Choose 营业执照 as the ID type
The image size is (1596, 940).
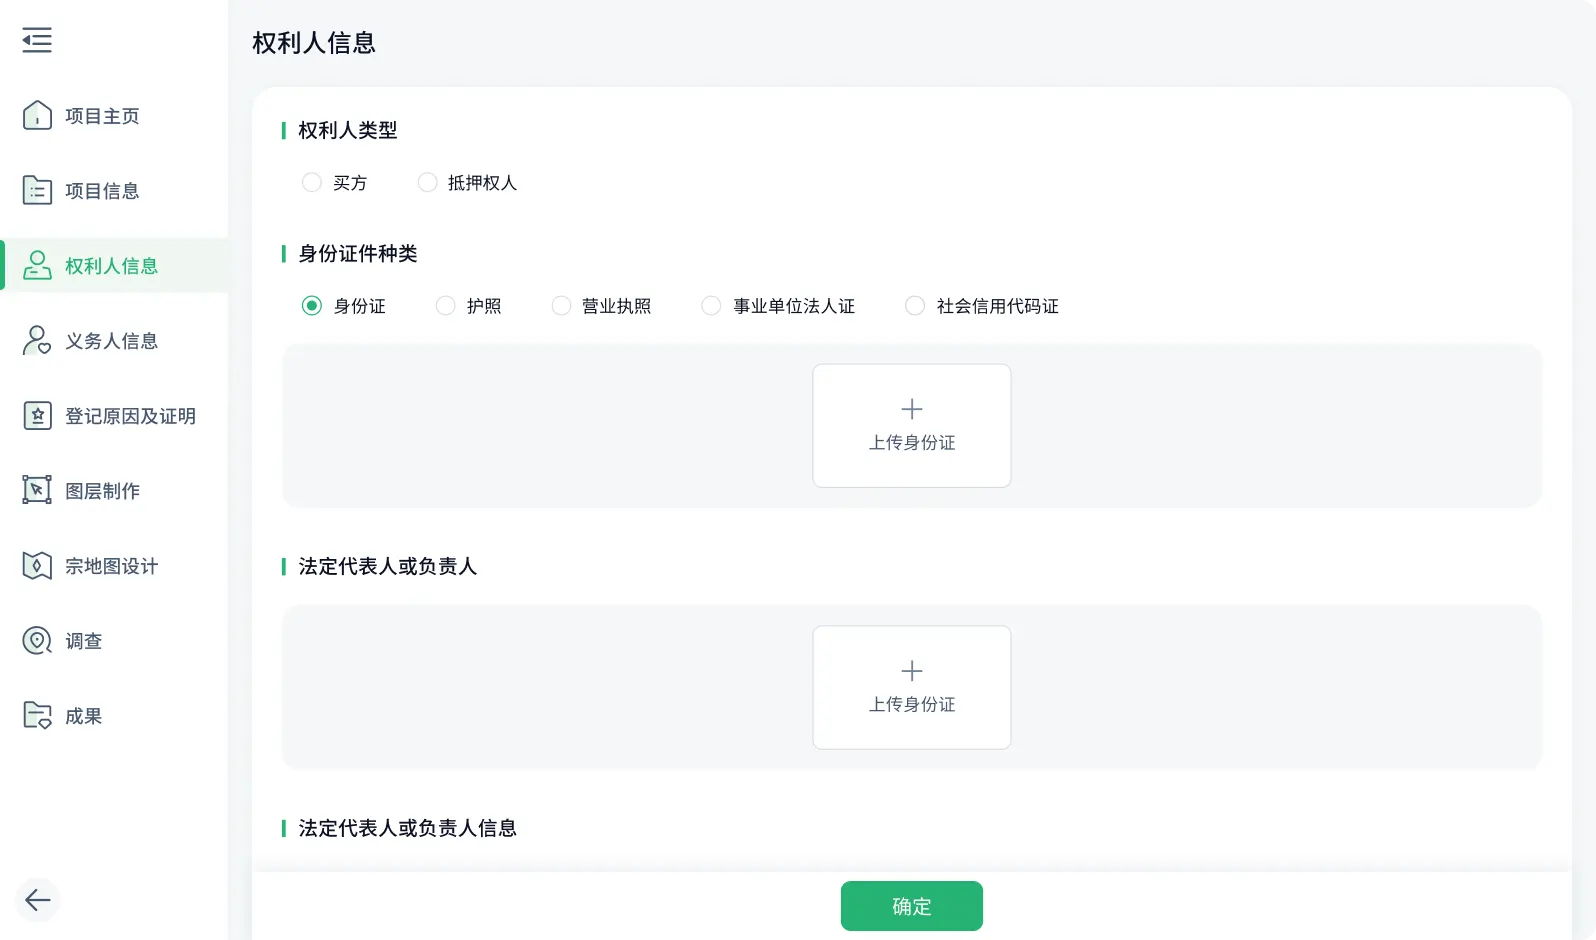coord(561,305)
